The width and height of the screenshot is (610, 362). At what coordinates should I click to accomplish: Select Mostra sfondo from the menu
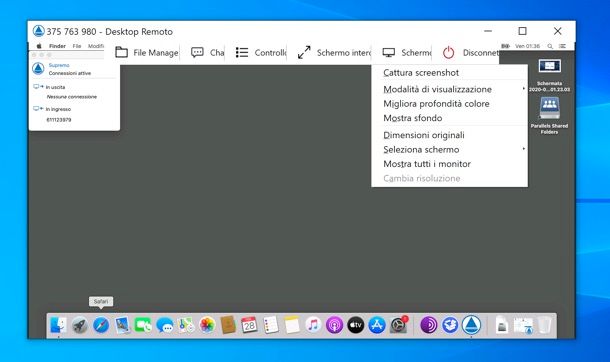point(449,118)
